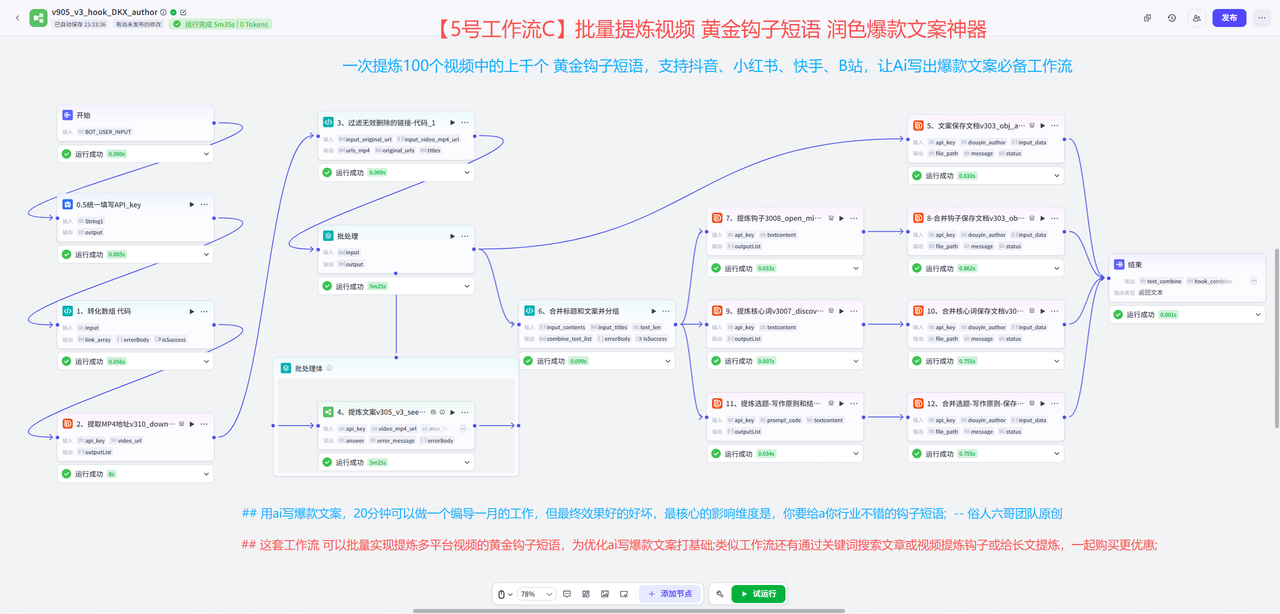Open the header more options ellipsis
This screenshot has height=614, width=1280.
point(1263,17)
